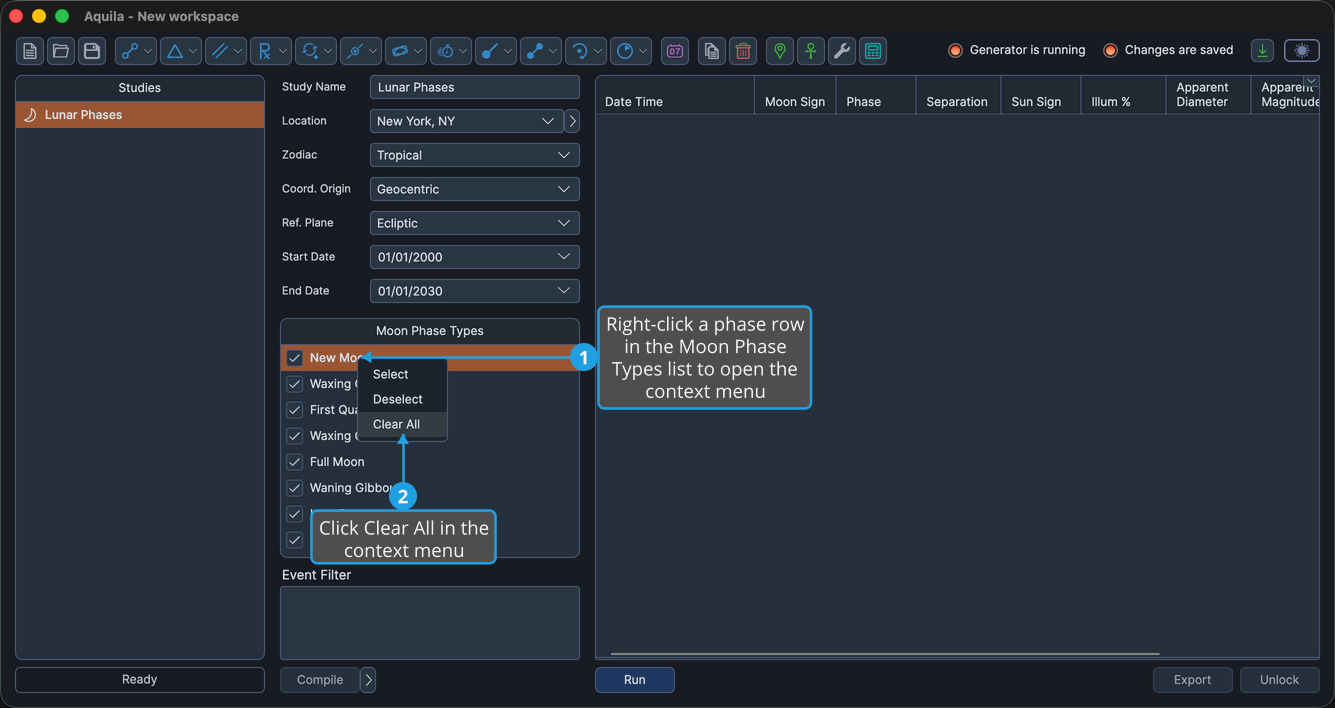Open the Coord. Origin Geocentric dropdown

tap(475, 189)
